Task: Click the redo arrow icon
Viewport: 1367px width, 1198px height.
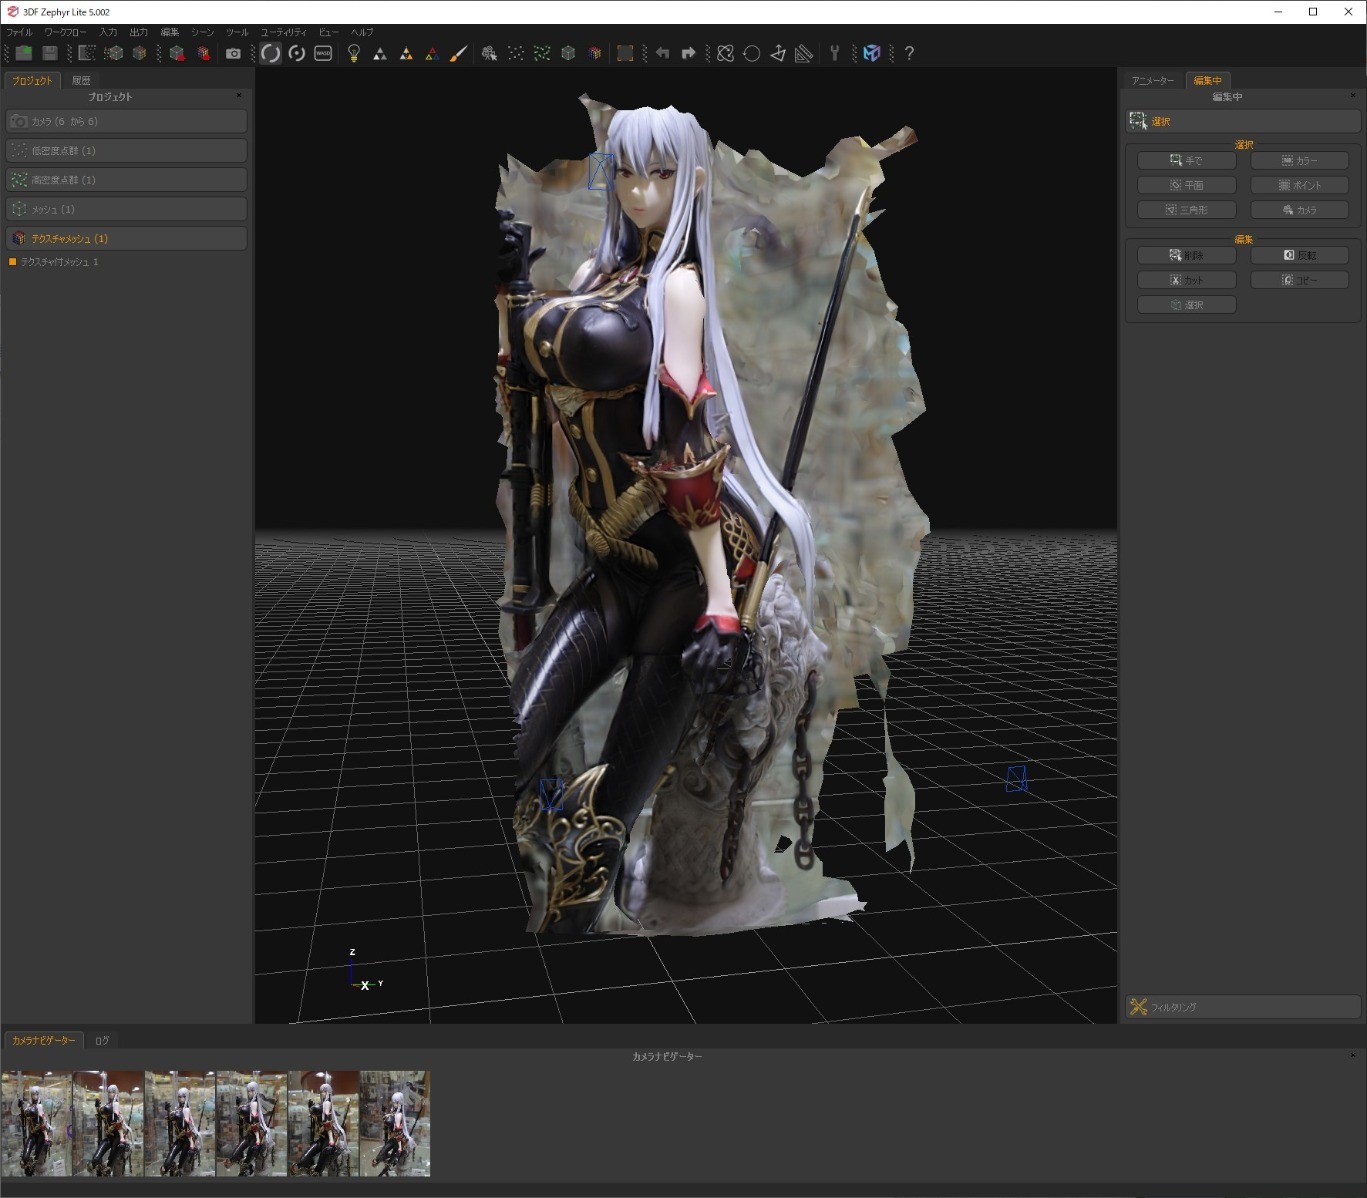Action: pos(688,53)
